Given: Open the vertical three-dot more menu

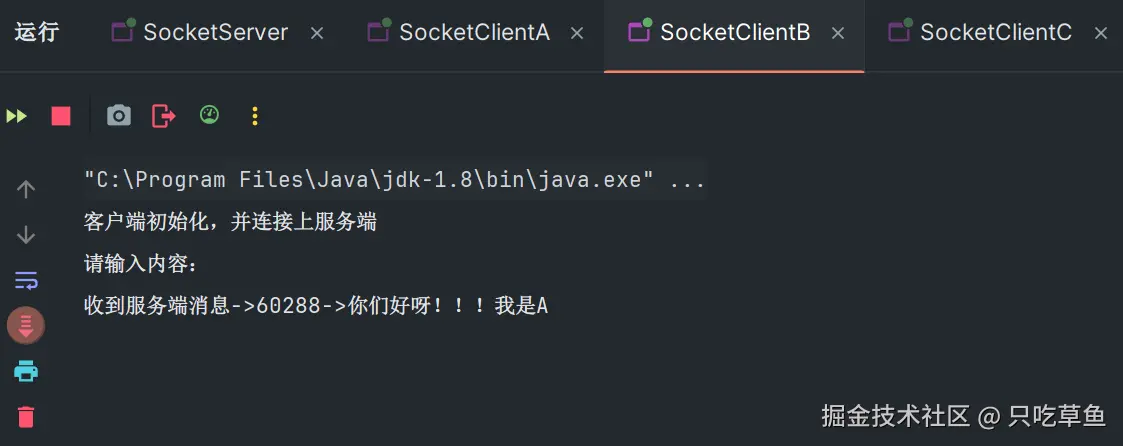Looking at the screenshot, I should tap(254, 116).
